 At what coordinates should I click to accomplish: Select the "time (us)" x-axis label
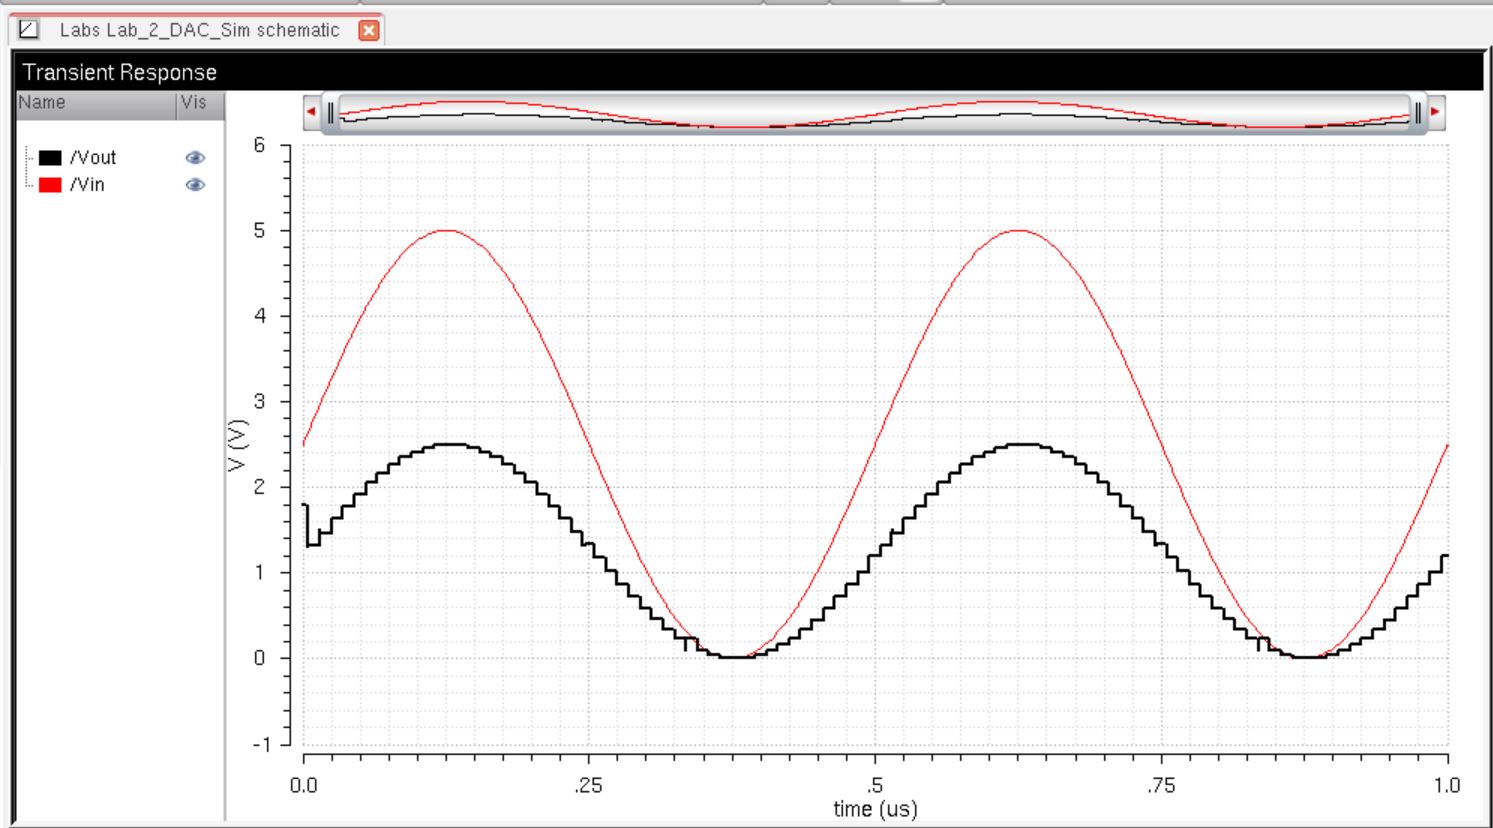(x=875, y=809)
